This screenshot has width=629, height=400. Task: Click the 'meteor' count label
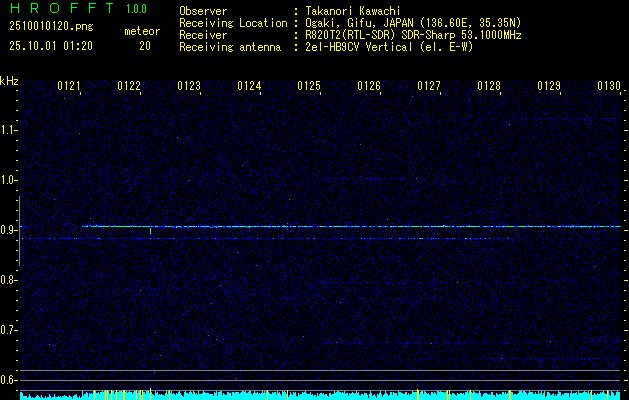point(142,31)
